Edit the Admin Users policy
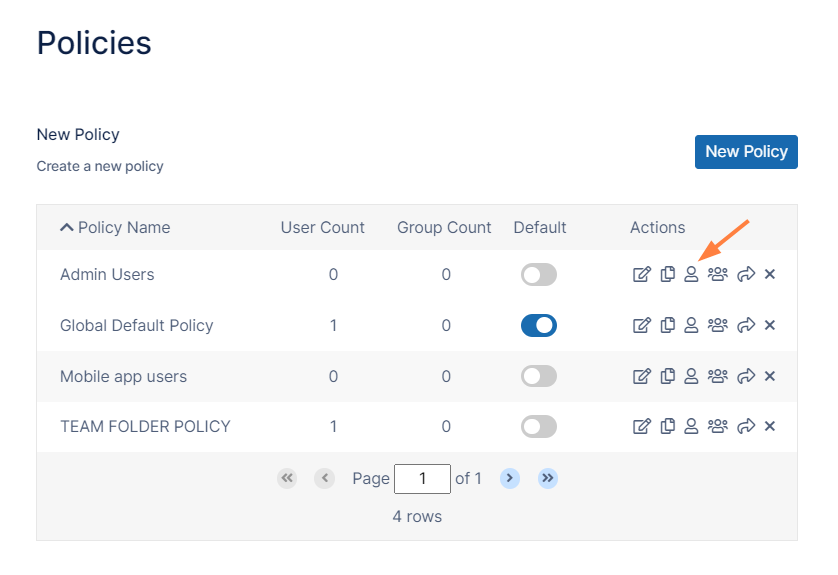The height and width of the screenshot is (575, 838). 641,274
